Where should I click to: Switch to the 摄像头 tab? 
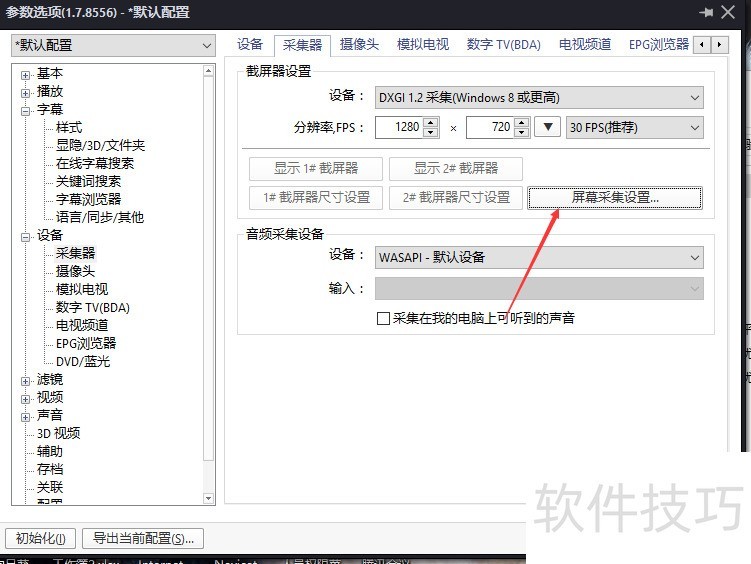point(359,45)
